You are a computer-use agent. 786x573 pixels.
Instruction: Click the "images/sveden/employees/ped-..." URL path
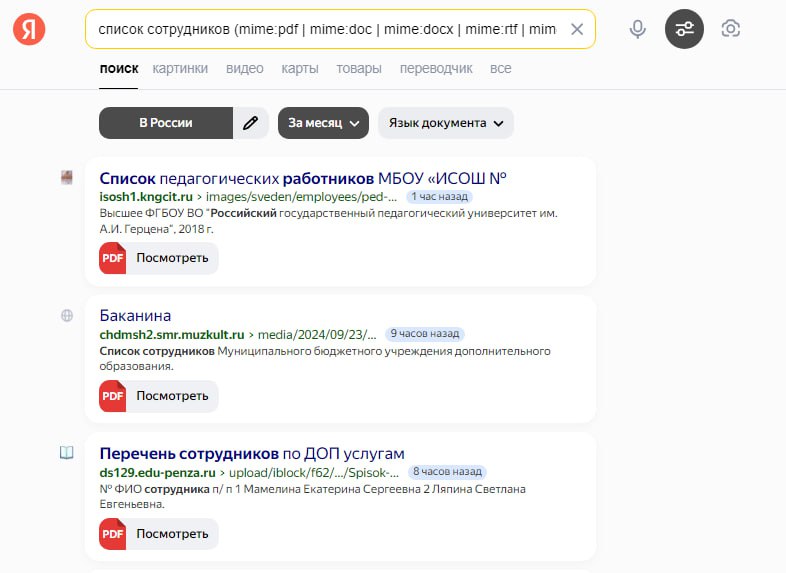click(x=301, y=197)
